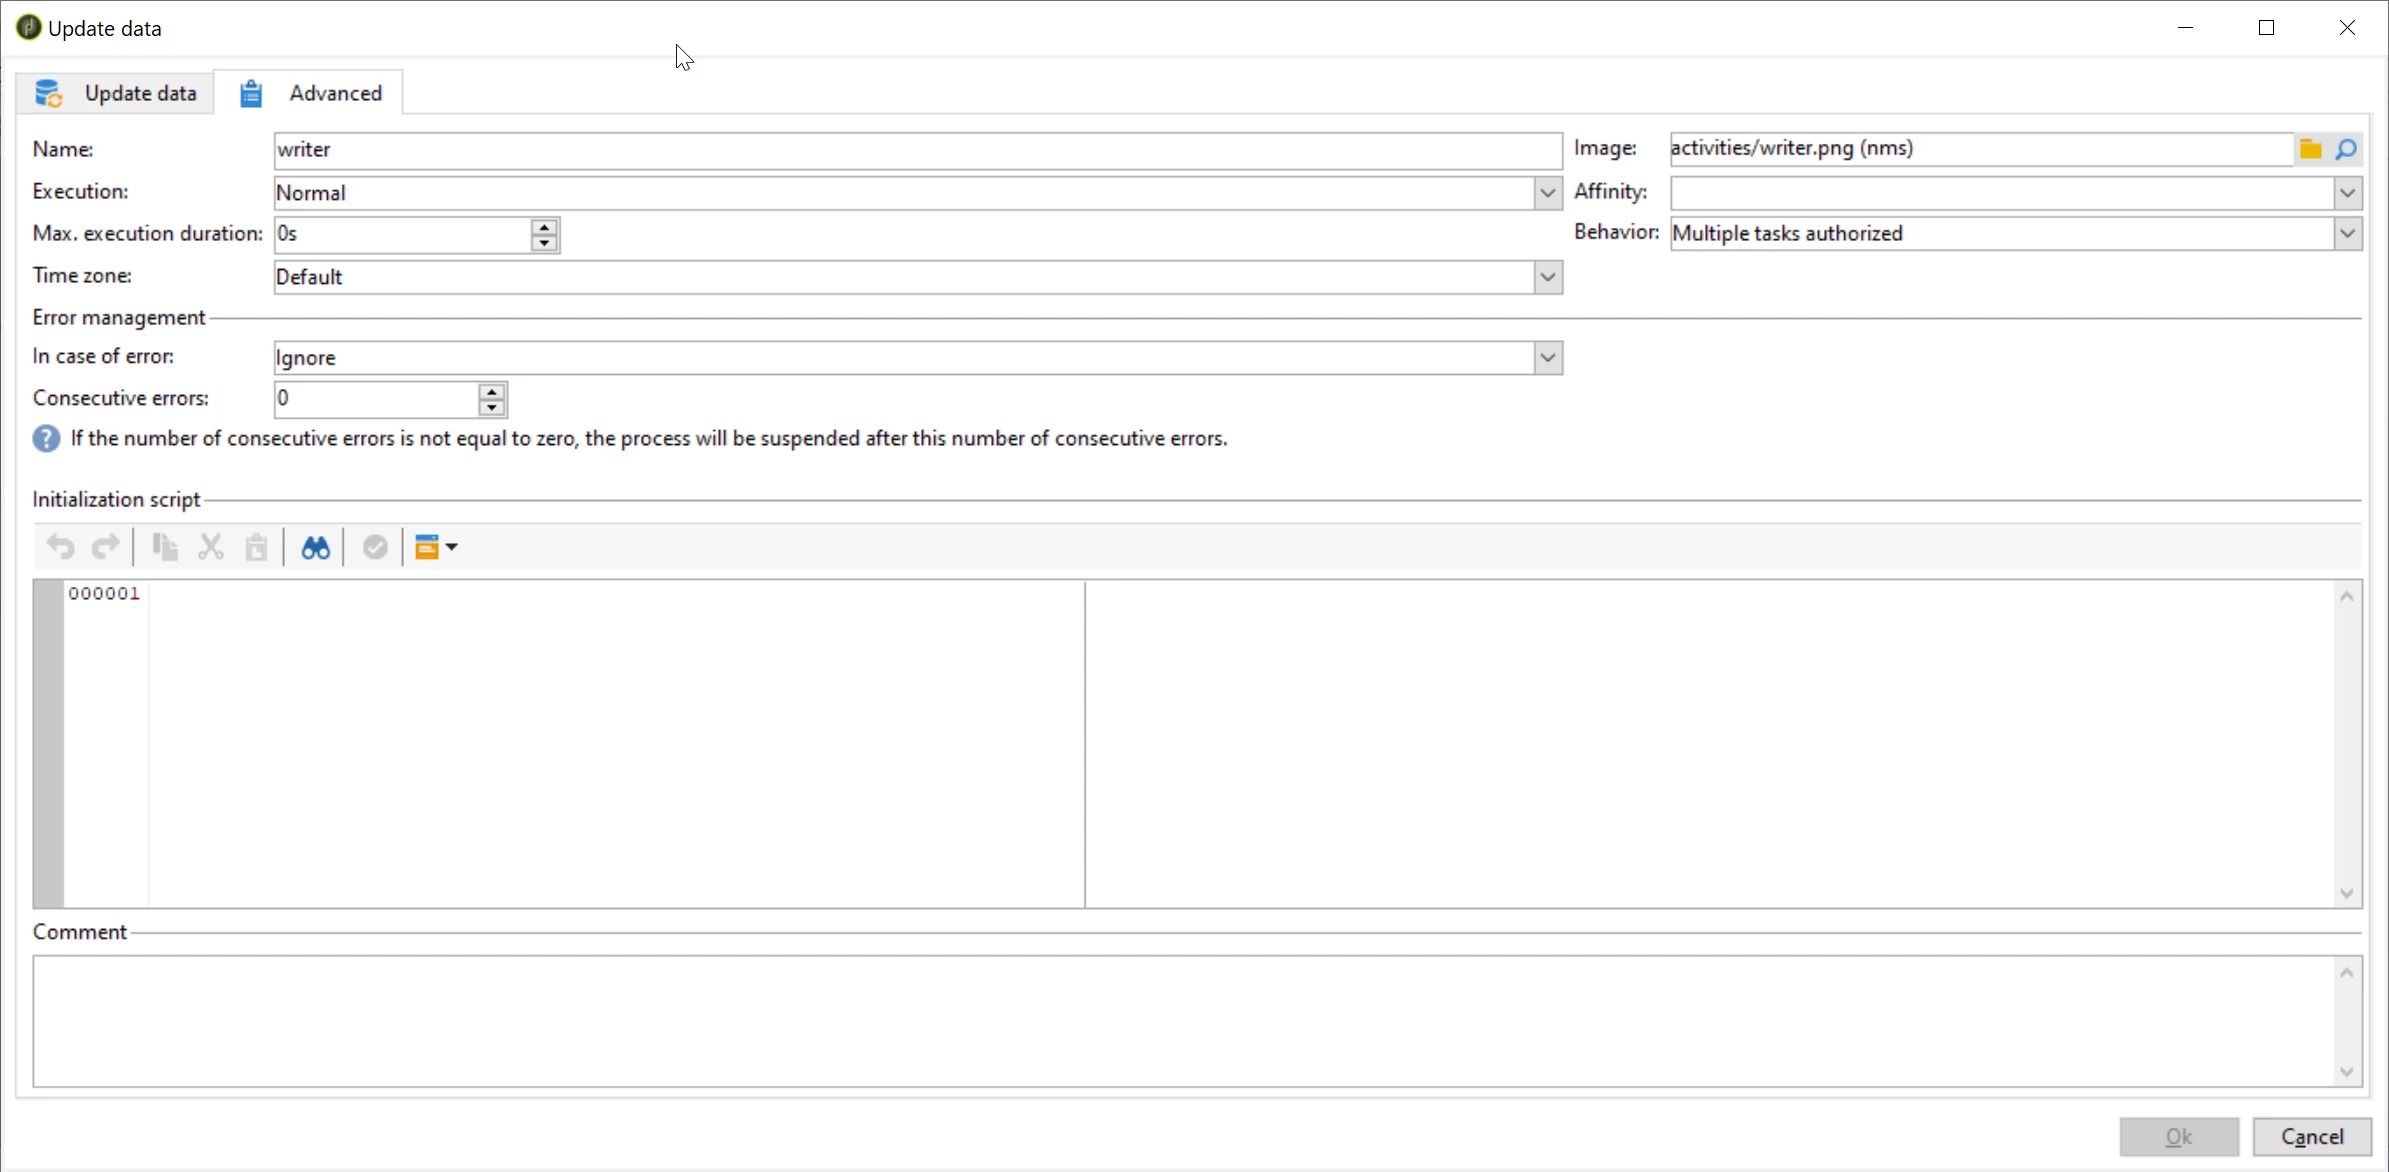Image resolution: width=2389 pixels, height=1172 pixels.
Task: Open the Behavior dropdown
Action: coord(2347,234)
